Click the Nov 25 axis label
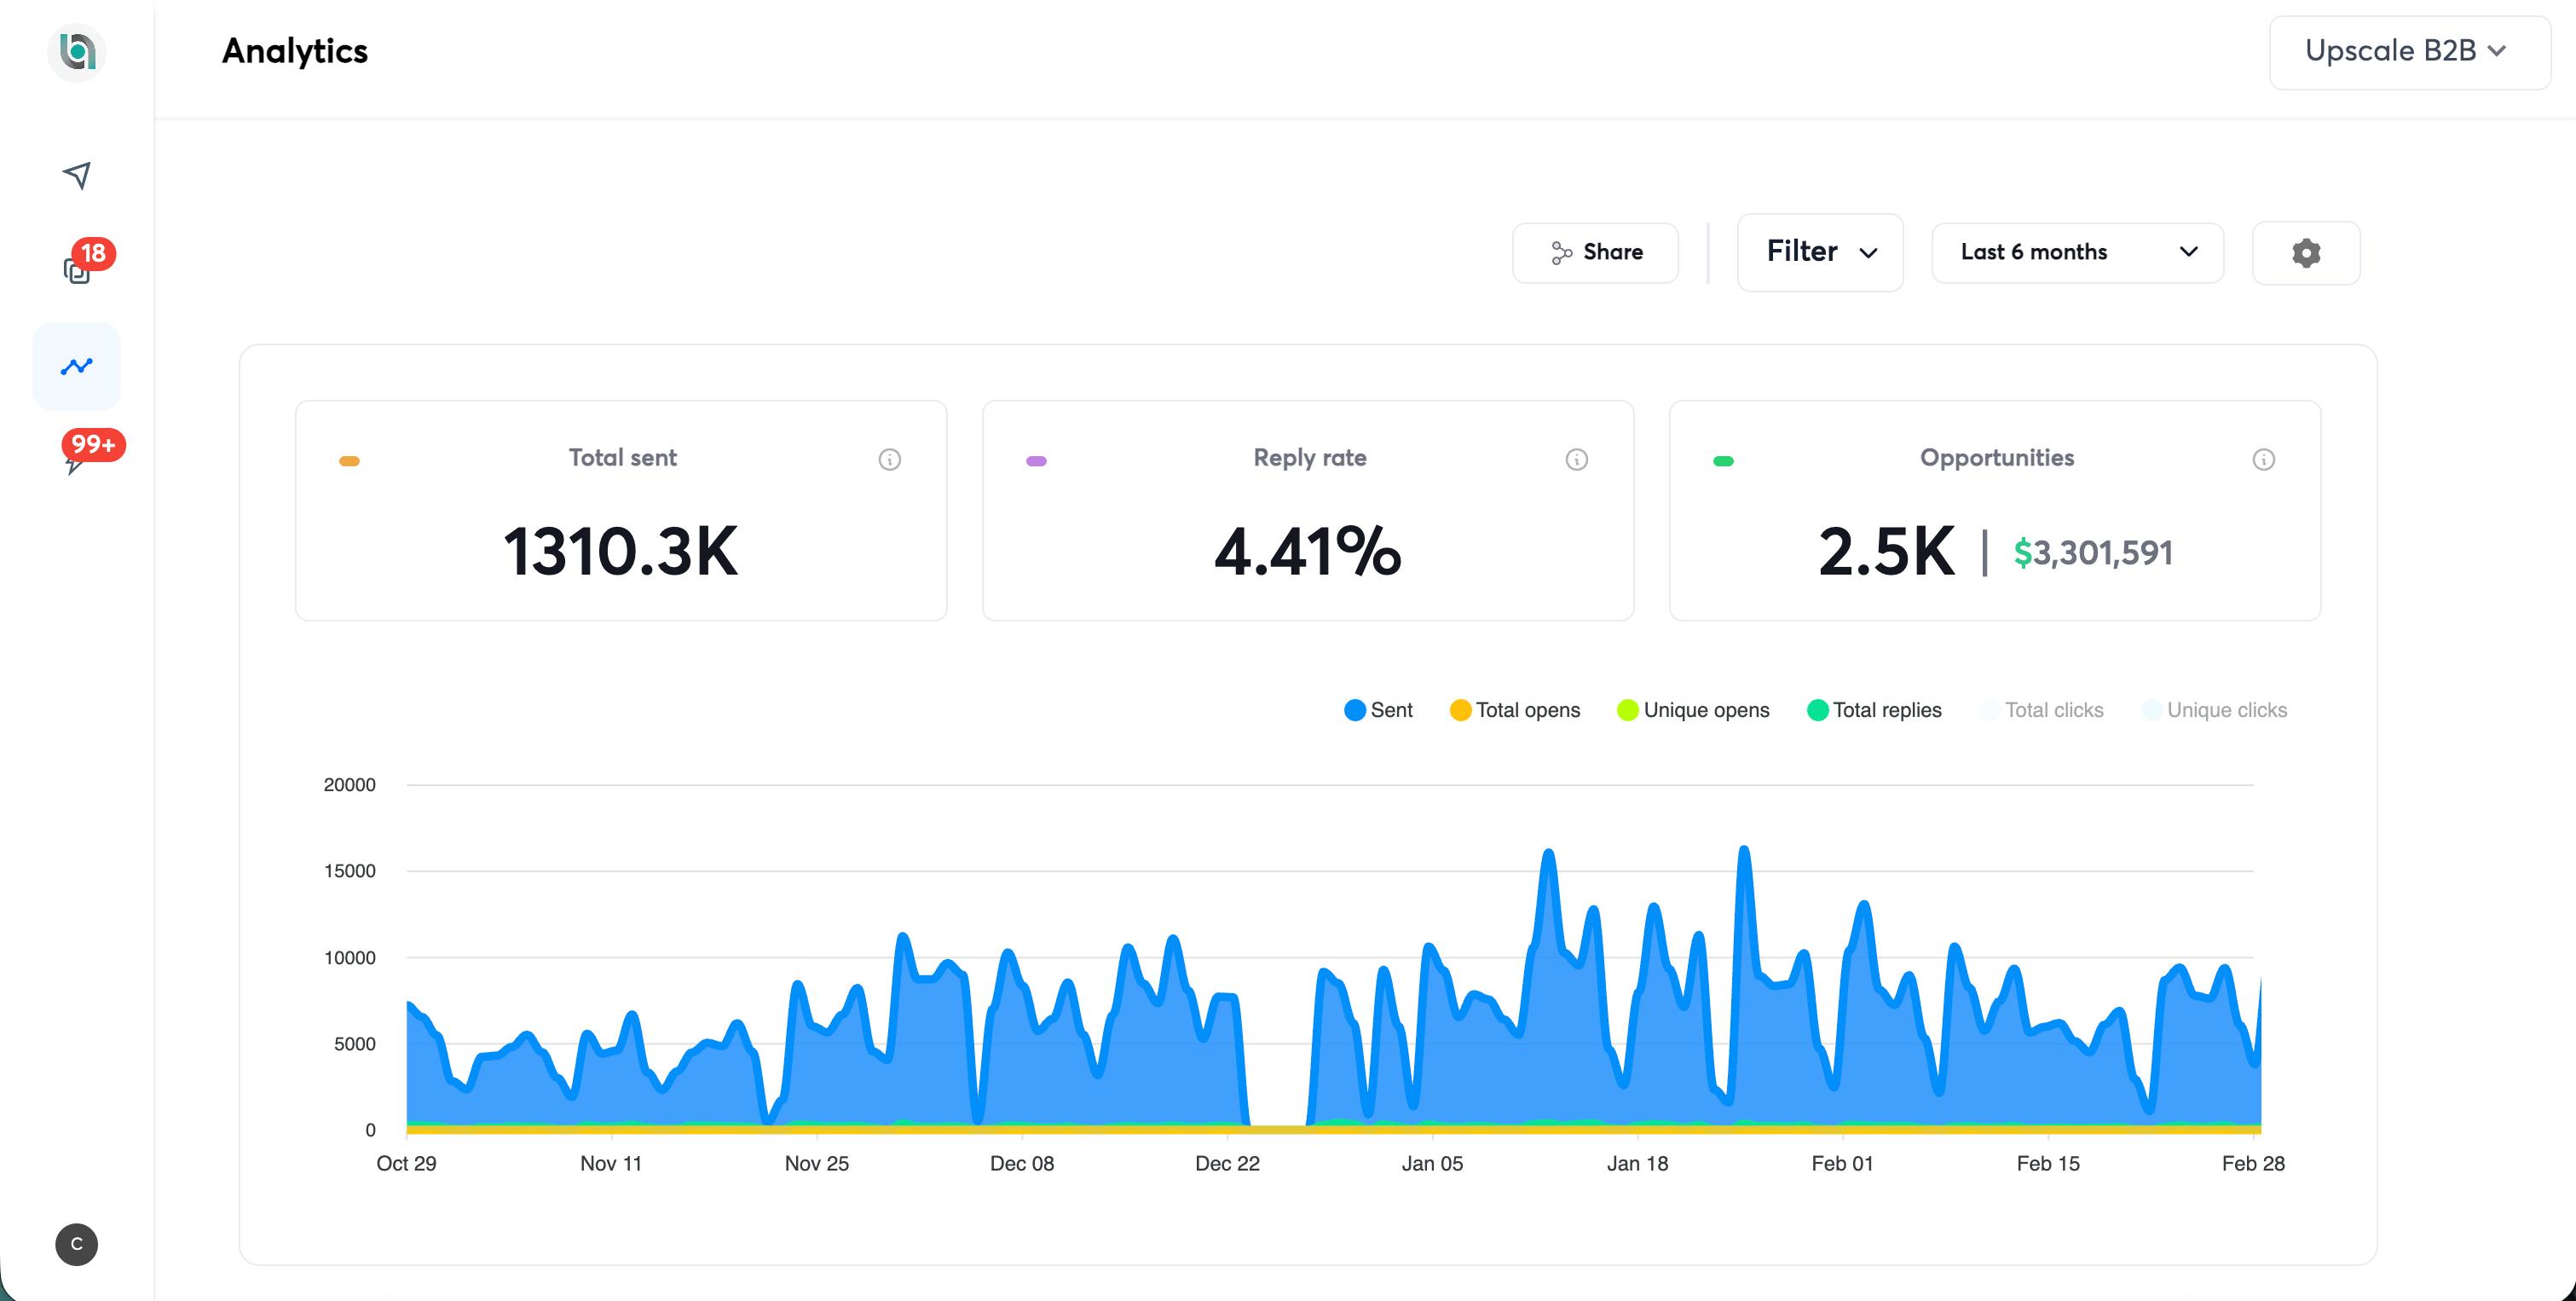This screenshot has height=1301, width=2576. click(x=816, y=1163)
